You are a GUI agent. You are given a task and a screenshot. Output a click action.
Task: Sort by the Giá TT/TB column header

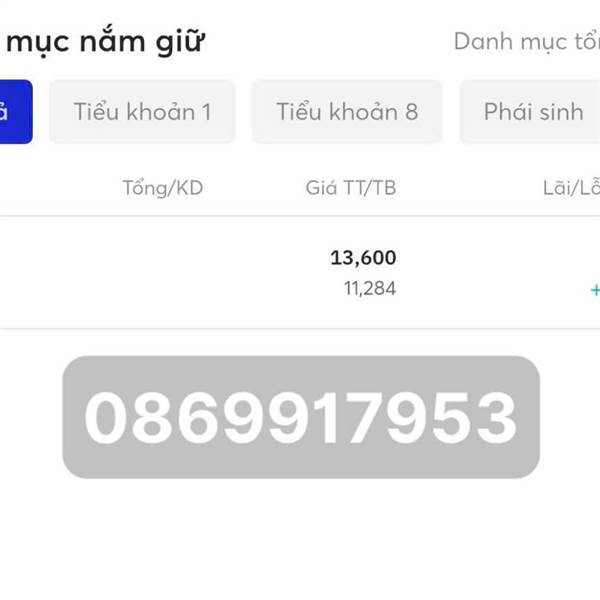(x=351, y=188)
